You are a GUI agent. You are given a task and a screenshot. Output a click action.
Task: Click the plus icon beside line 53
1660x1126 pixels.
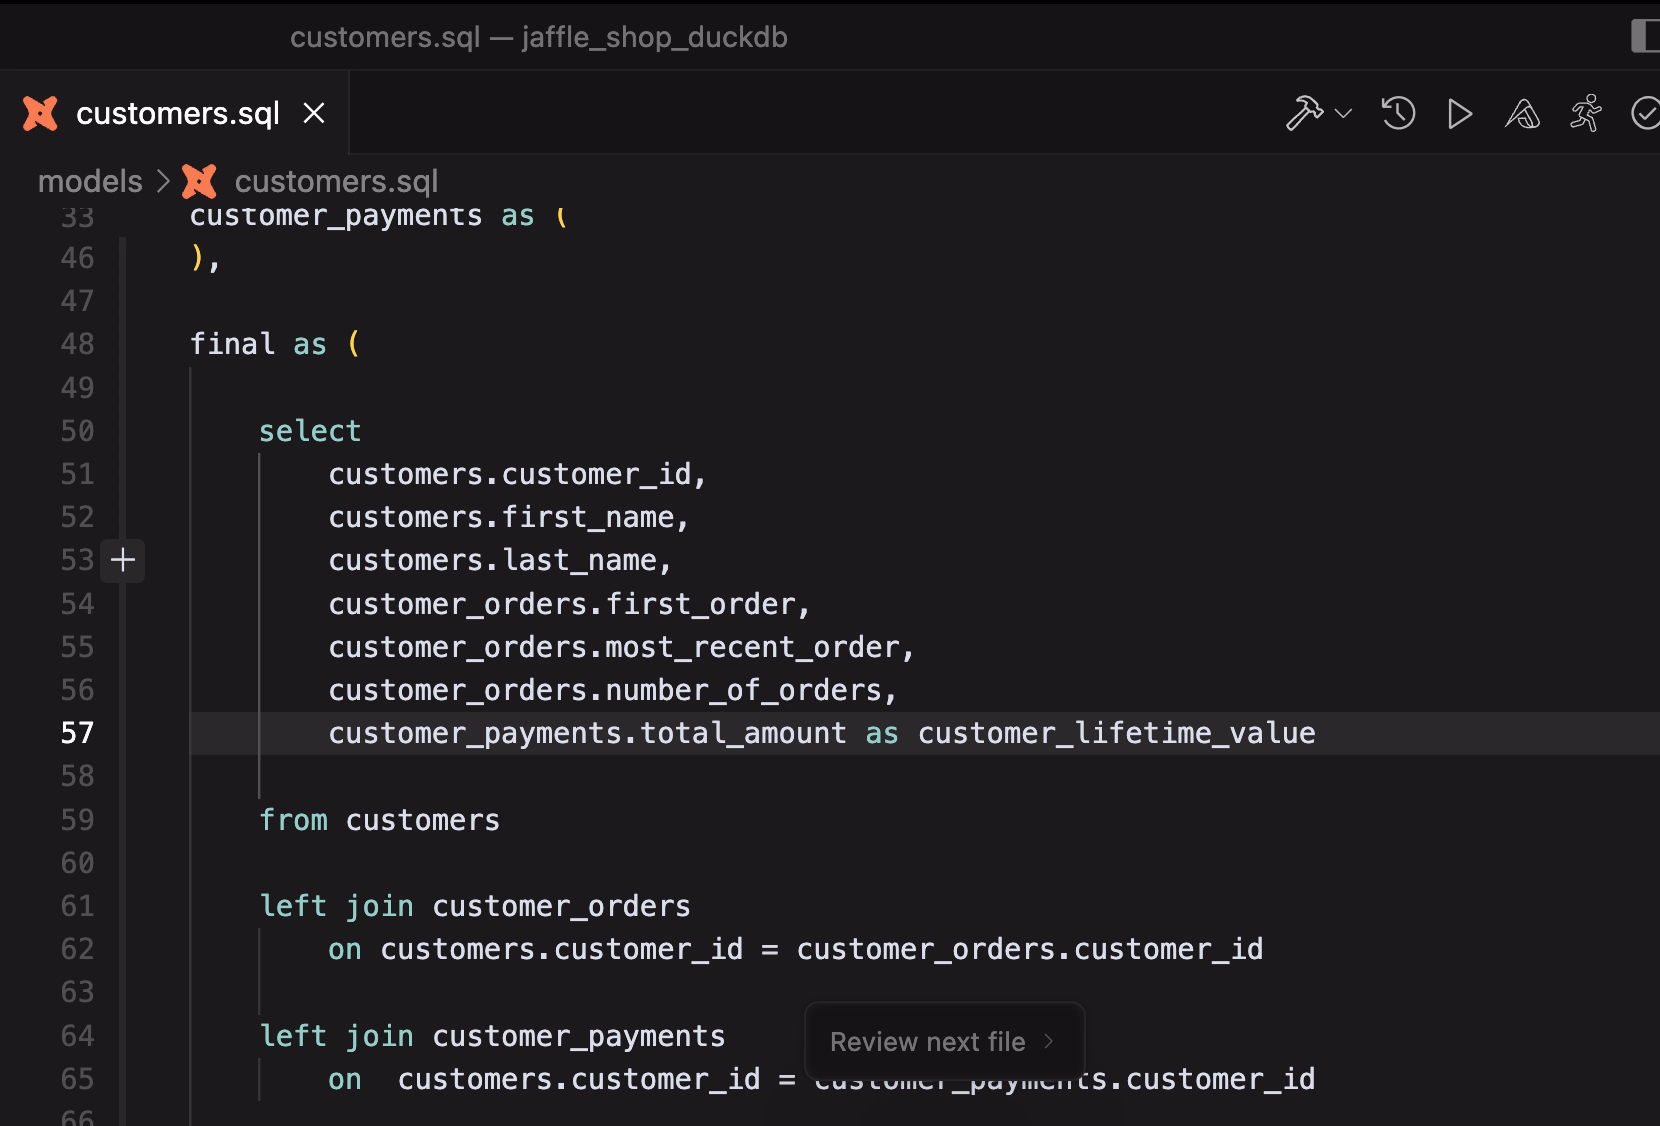[x=123, y=560]
